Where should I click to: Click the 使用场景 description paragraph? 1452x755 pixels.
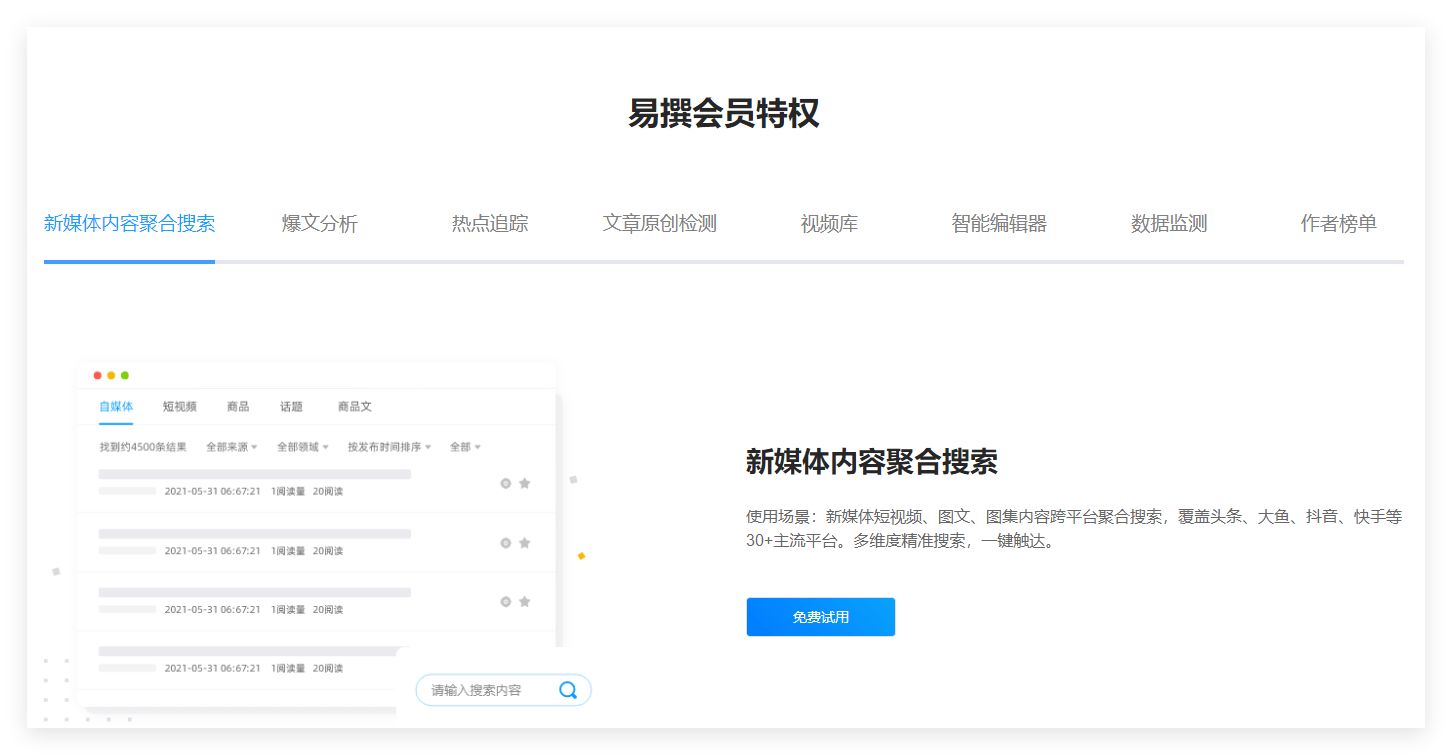1074,529
